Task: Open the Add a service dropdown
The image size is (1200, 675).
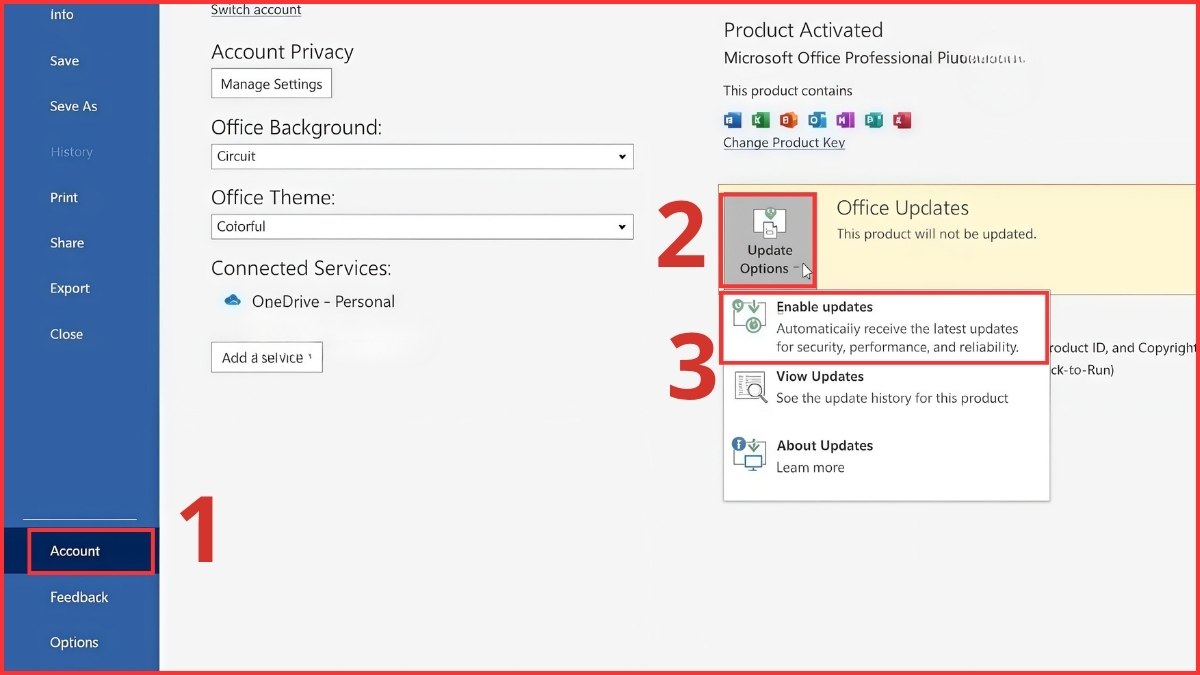Action: pos(266,358)
